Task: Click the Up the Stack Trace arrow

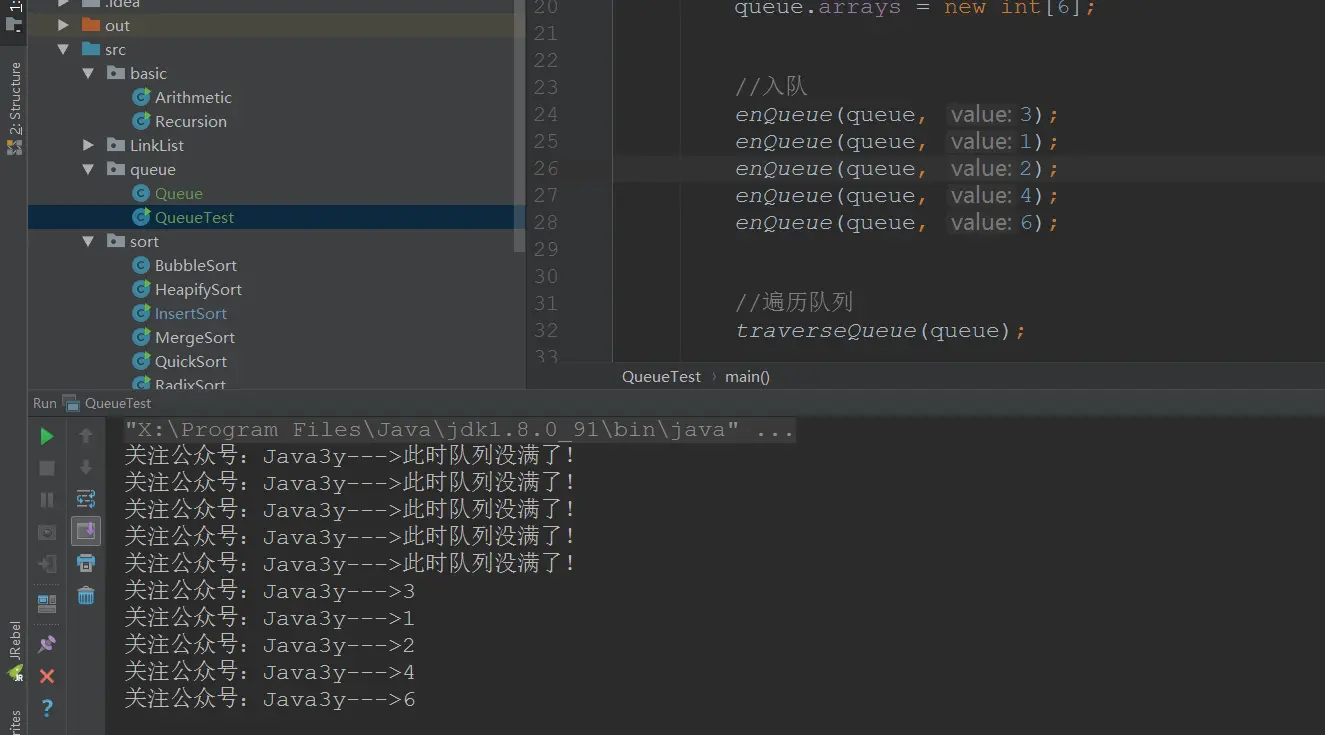Action: [86, 436]
